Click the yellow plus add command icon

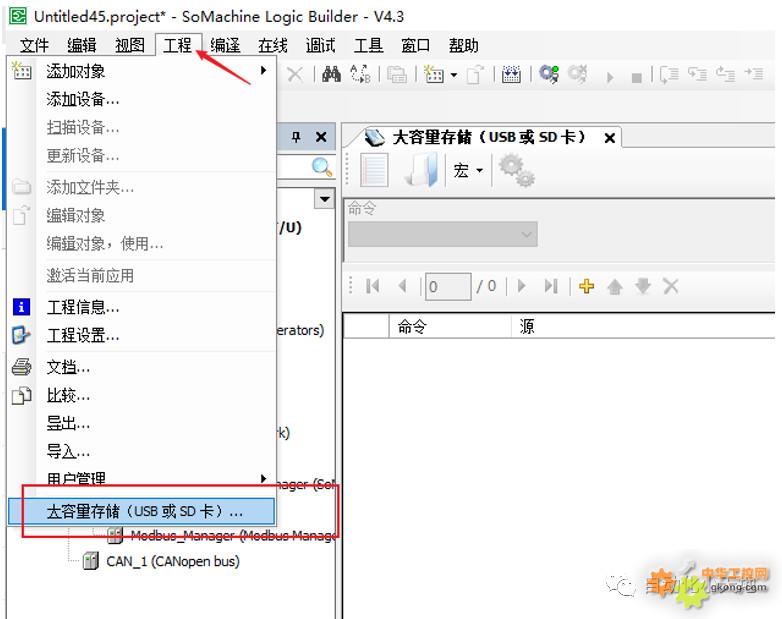[x=586, y=286]
